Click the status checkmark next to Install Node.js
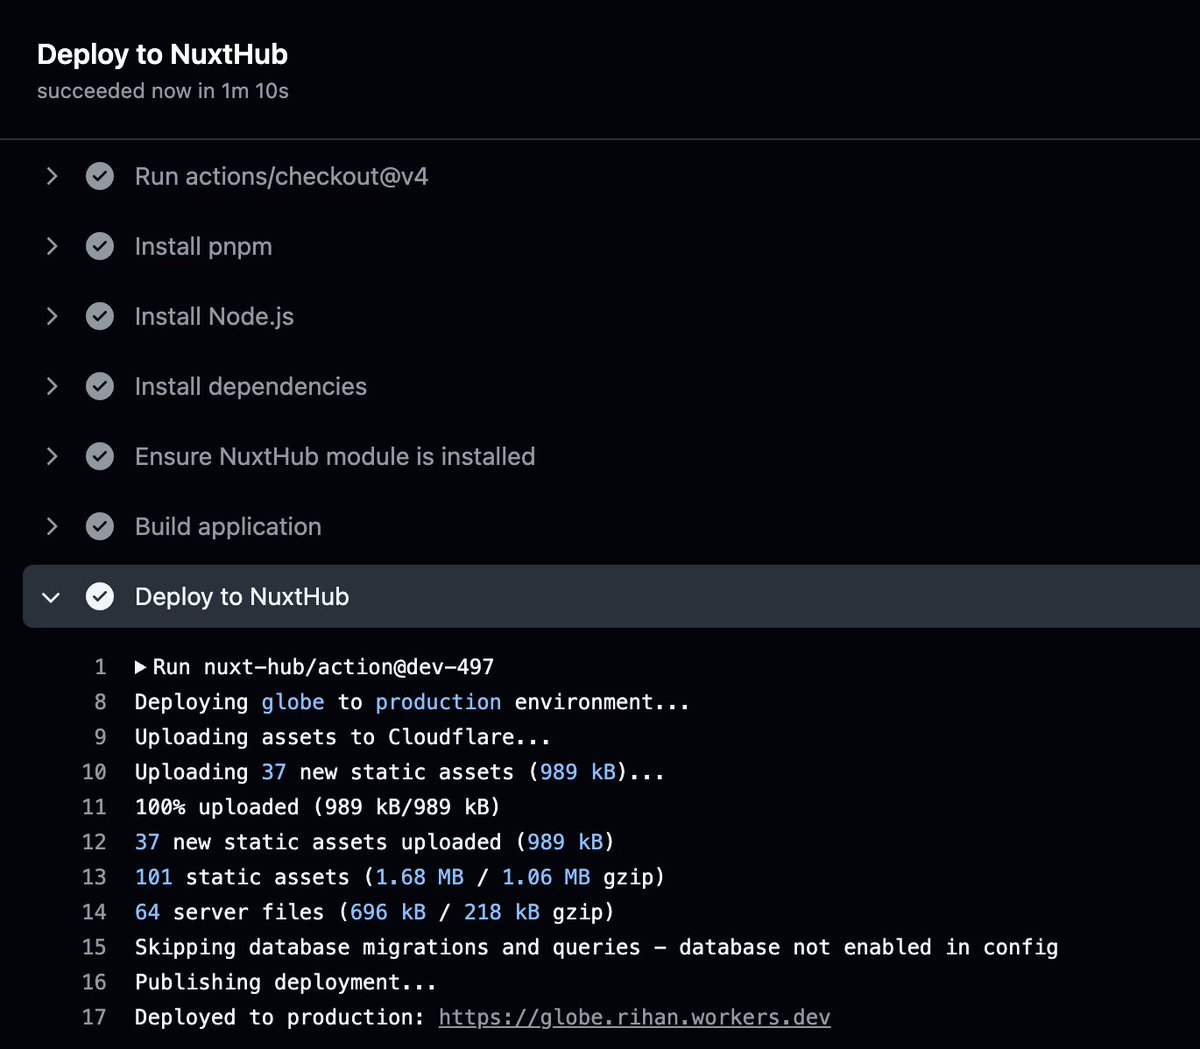The width and height of the screenshot is (1200, 1049). 100,316
